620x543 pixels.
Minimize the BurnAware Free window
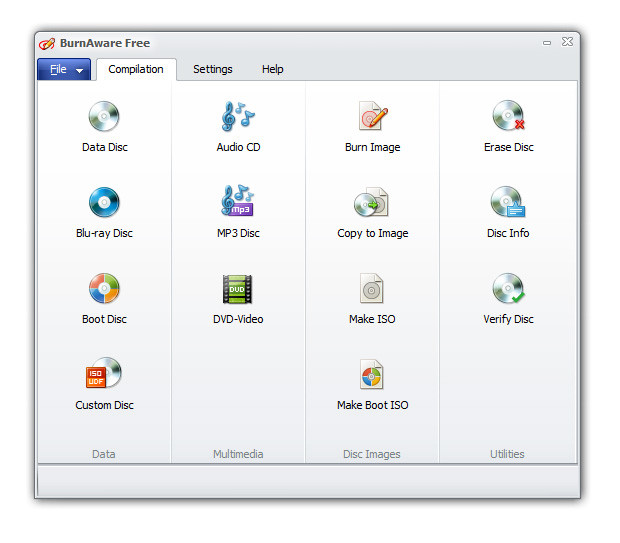pyautogui.click(x=547, y=43)
